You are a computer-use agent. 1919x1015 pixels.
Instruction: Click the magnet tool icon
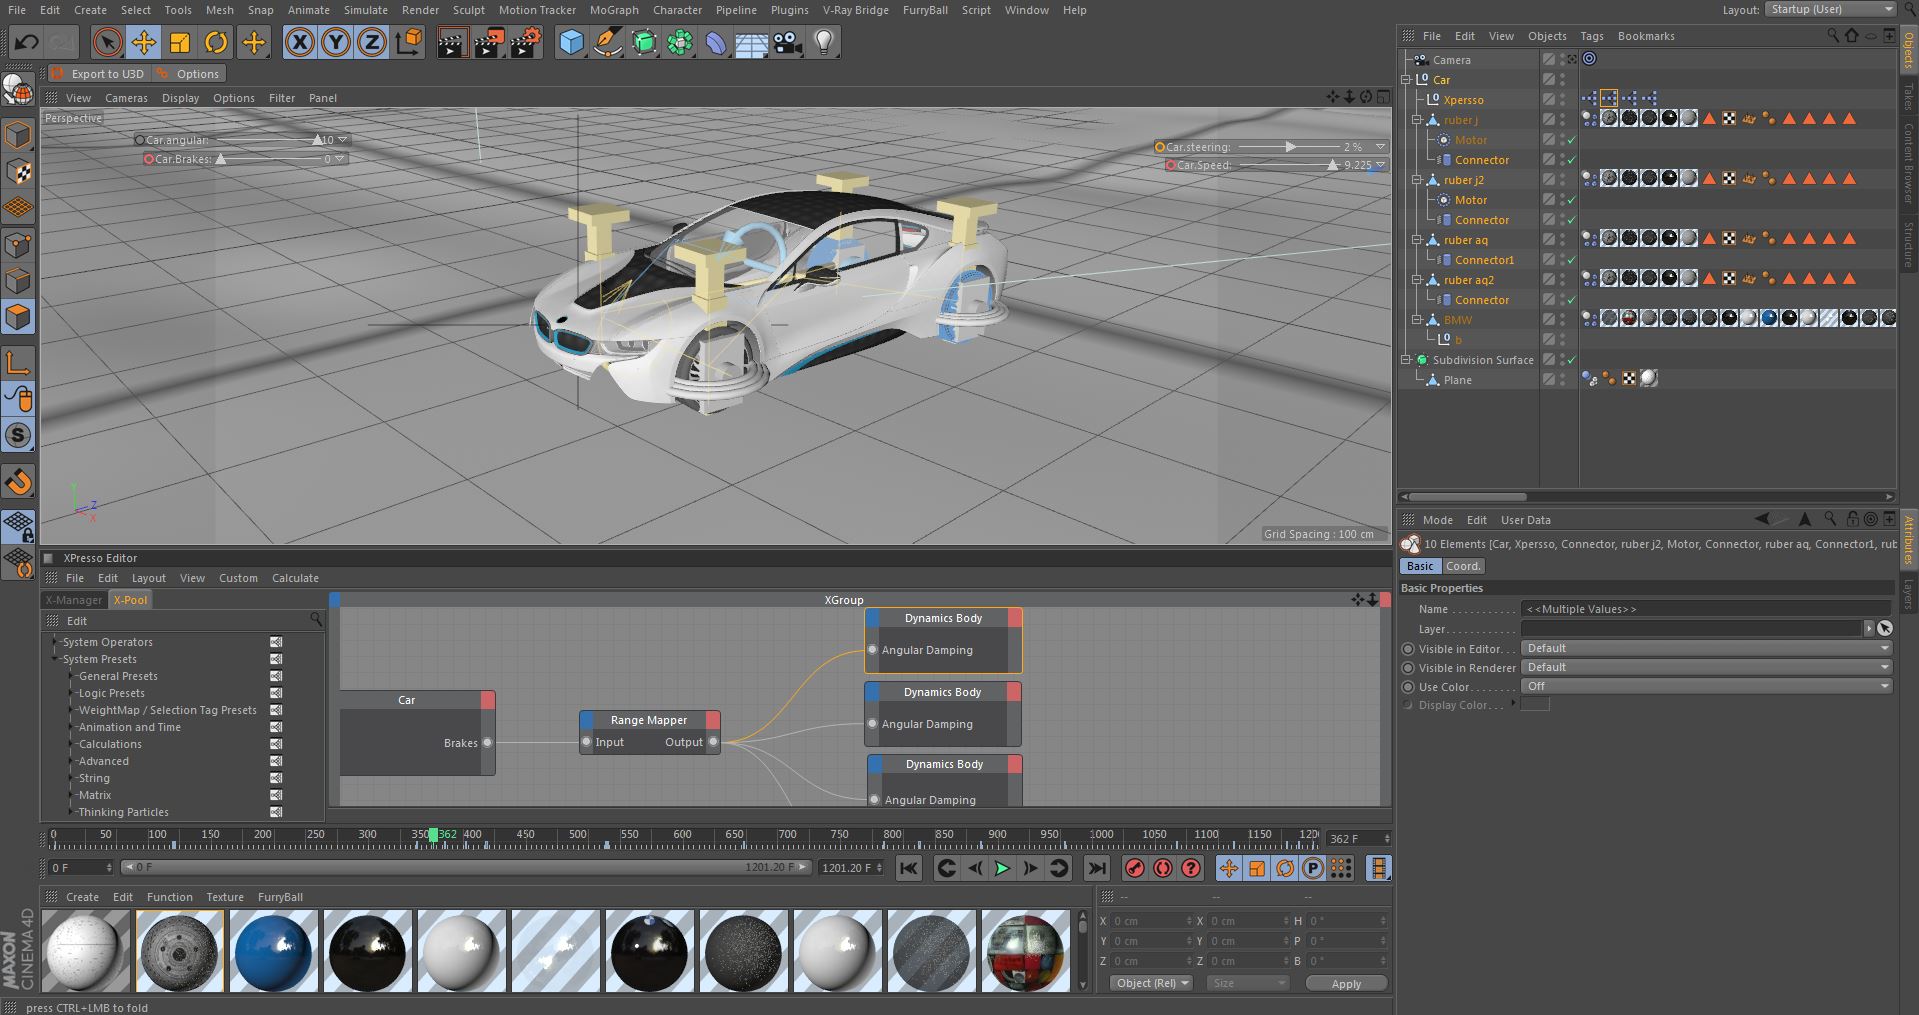point(18,482)
